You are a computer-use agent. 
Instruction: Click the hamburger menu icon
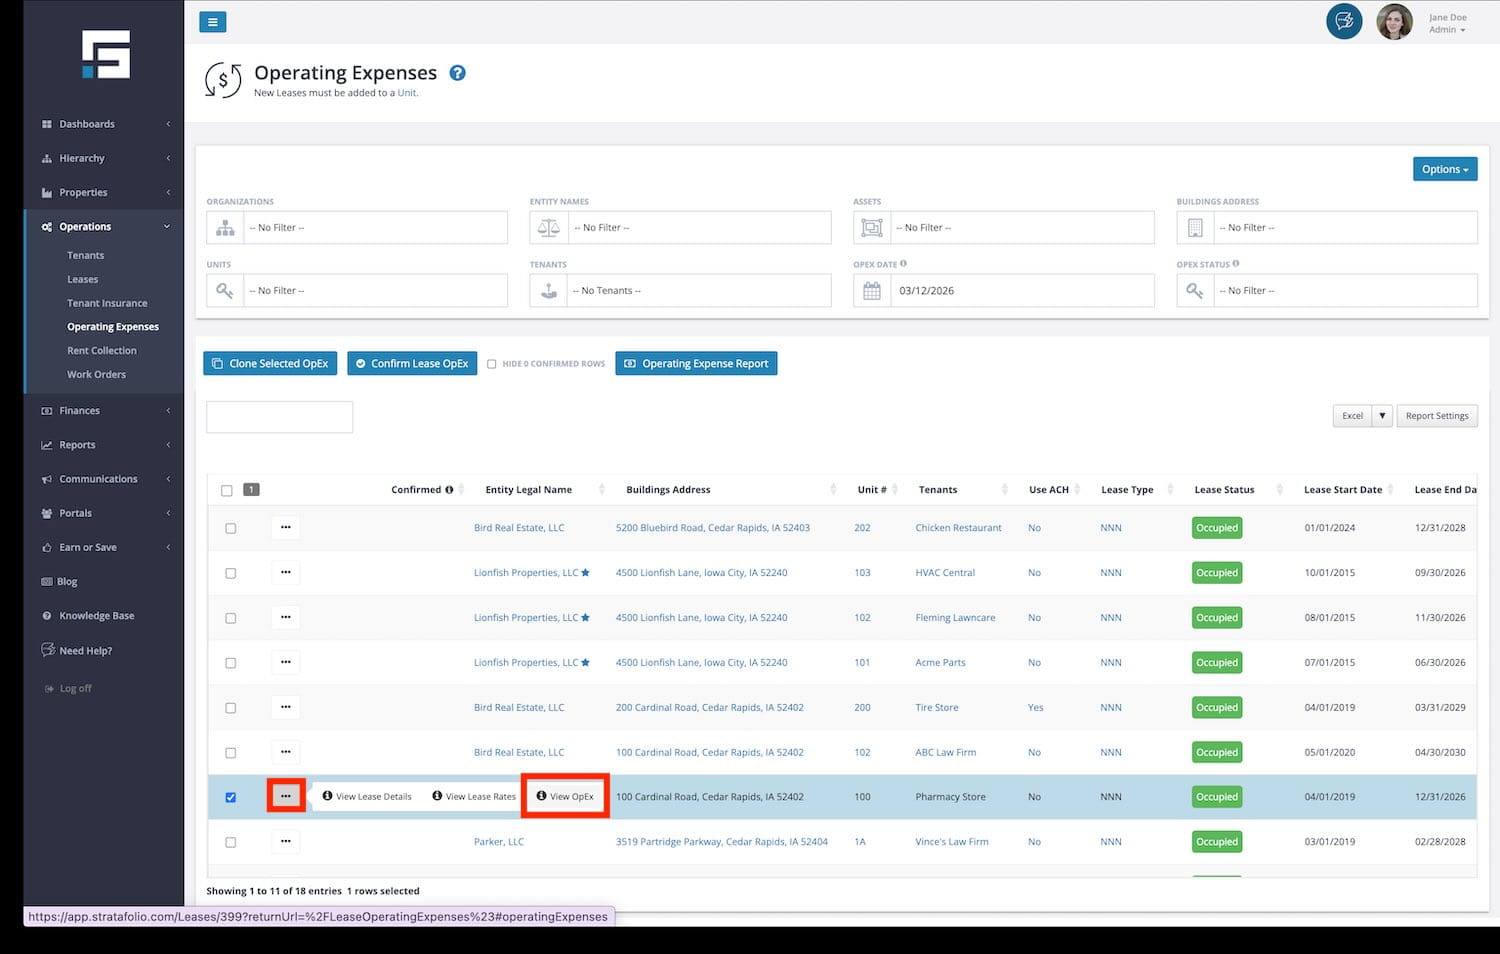(x=212, y=22)
